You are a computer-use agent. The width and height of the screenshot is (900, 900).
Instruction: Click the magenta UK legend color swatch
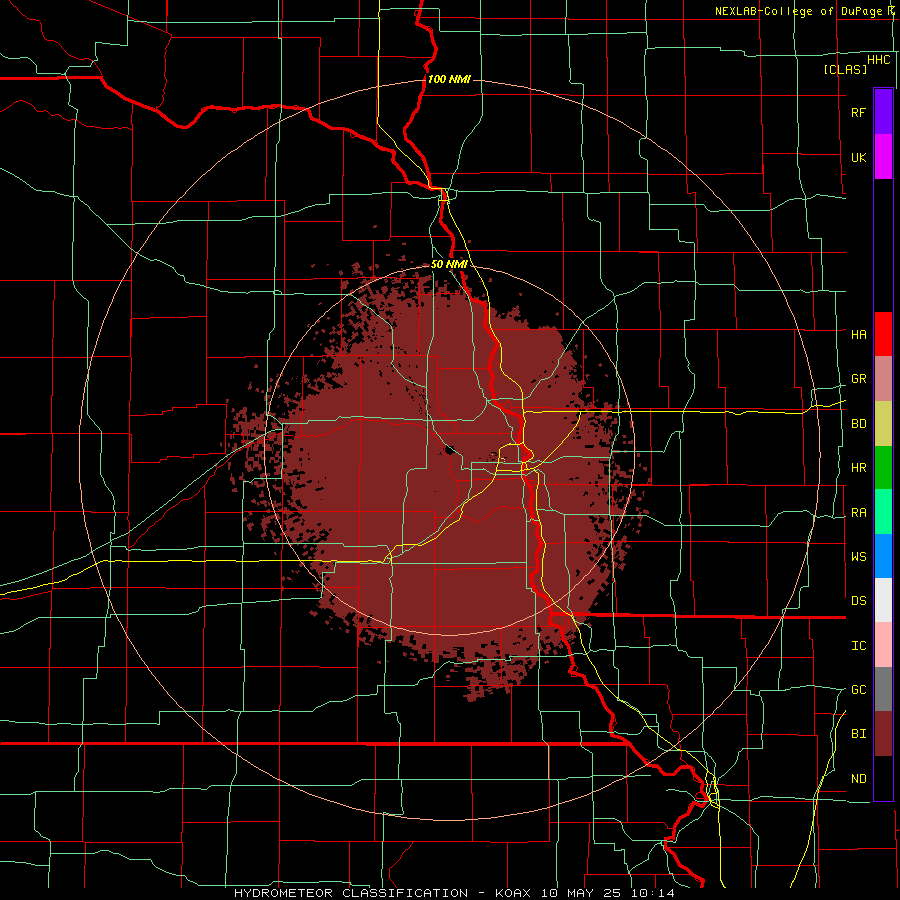click(883, 157)
